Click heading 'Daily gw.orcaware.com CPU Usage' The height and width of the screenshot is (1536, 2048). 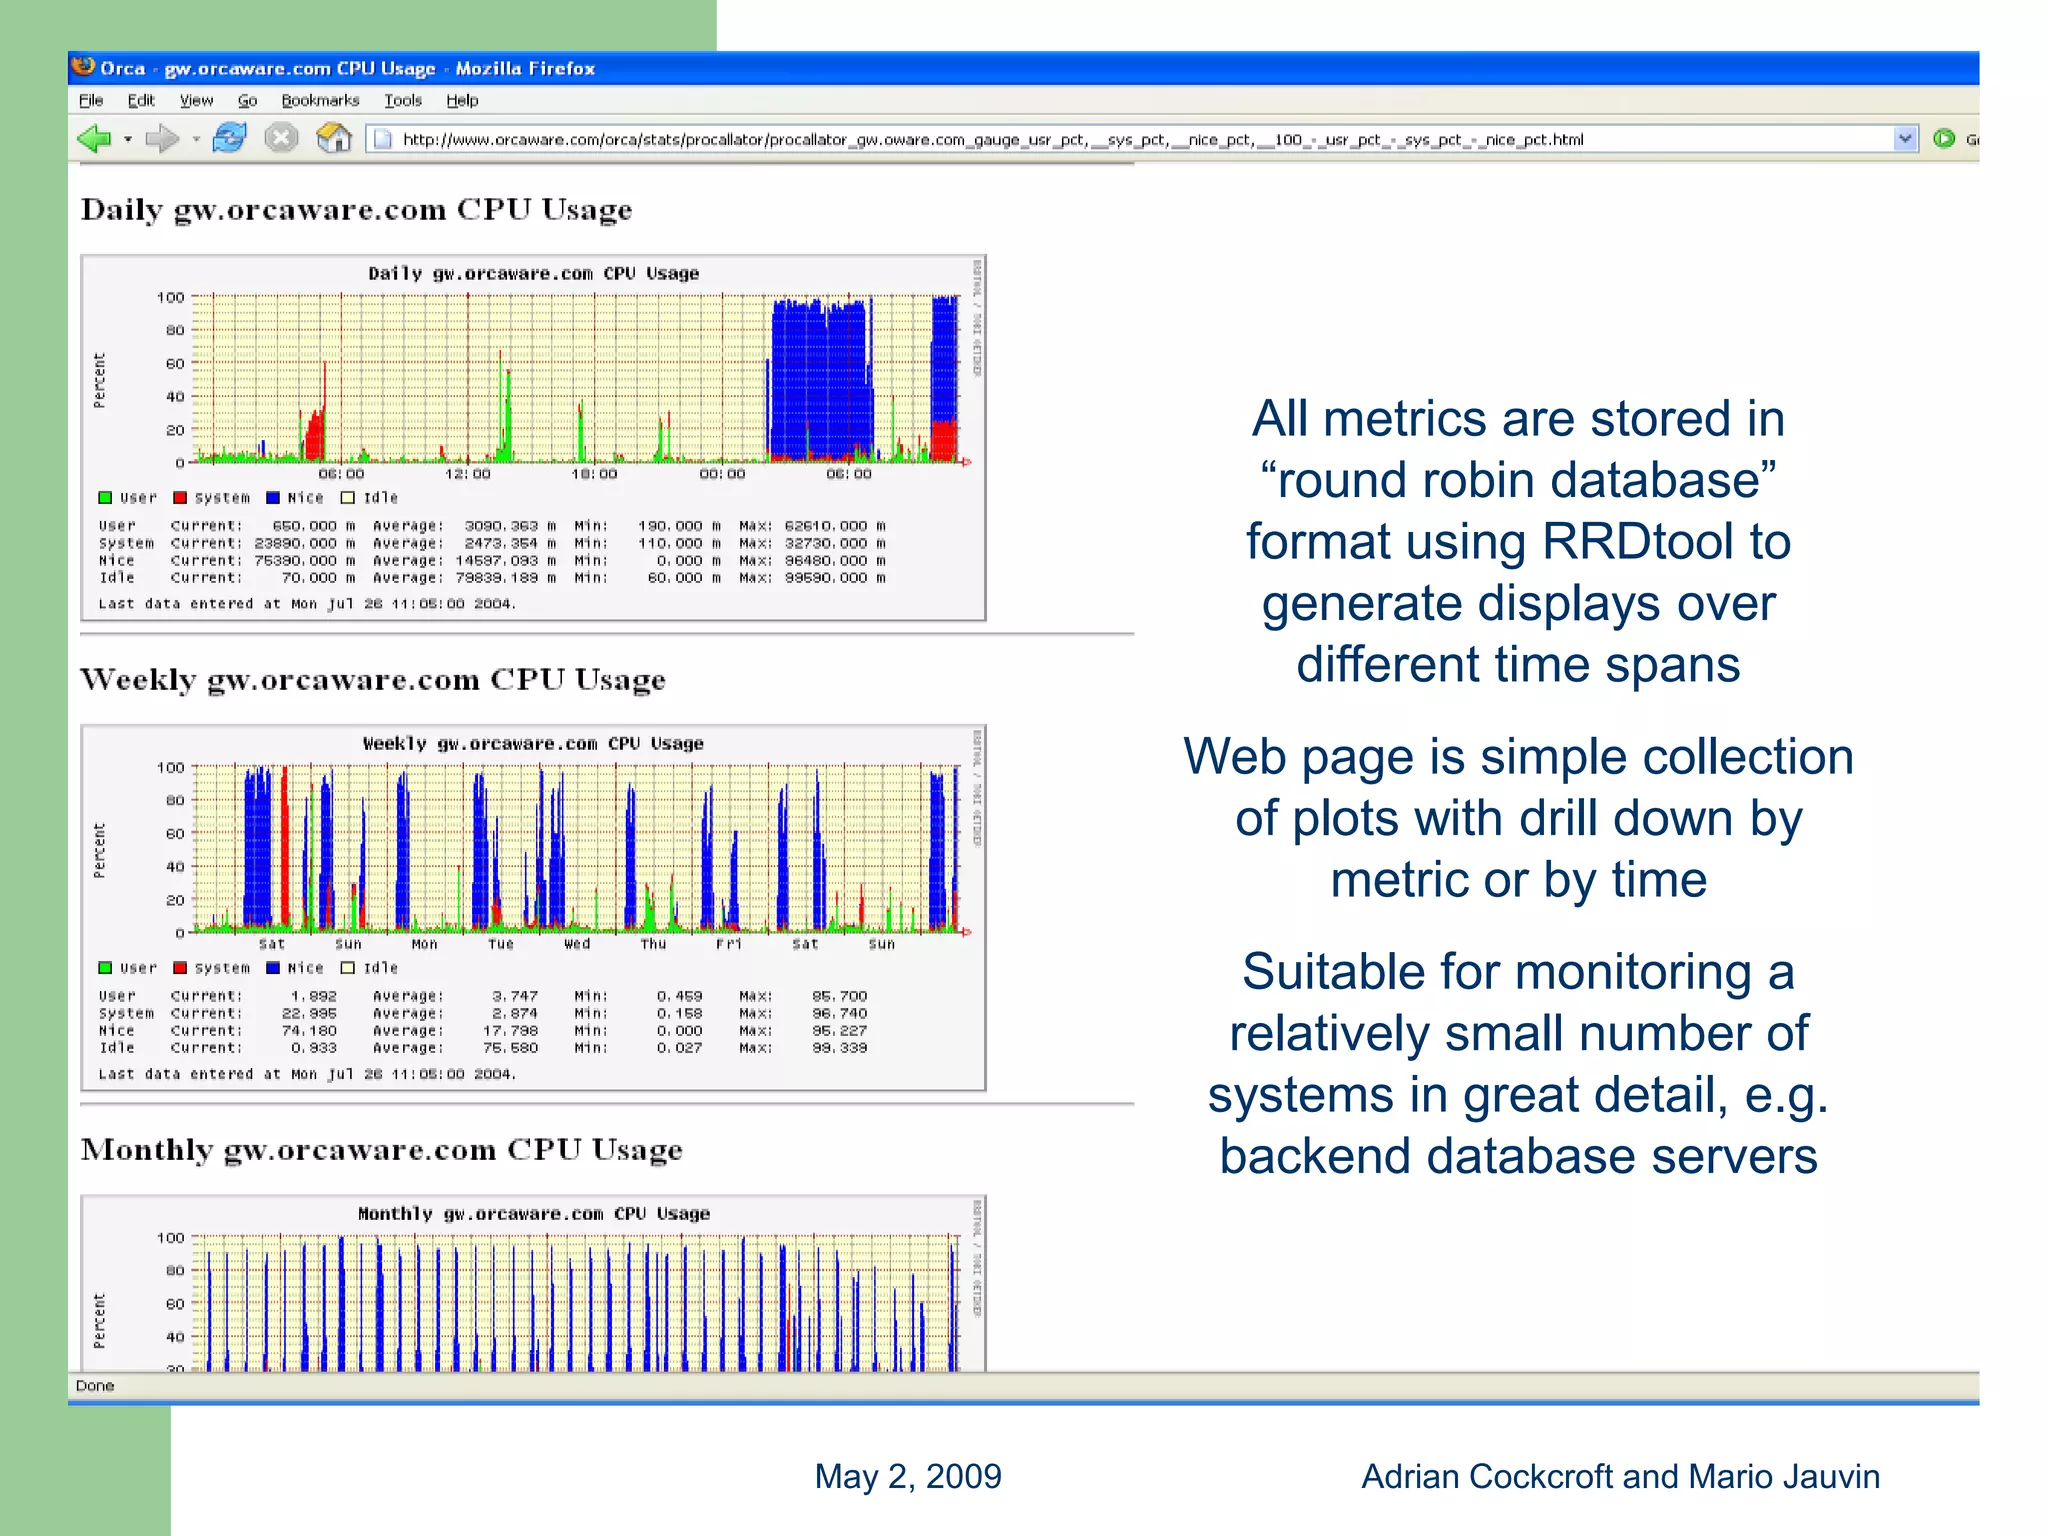point(356,210)
